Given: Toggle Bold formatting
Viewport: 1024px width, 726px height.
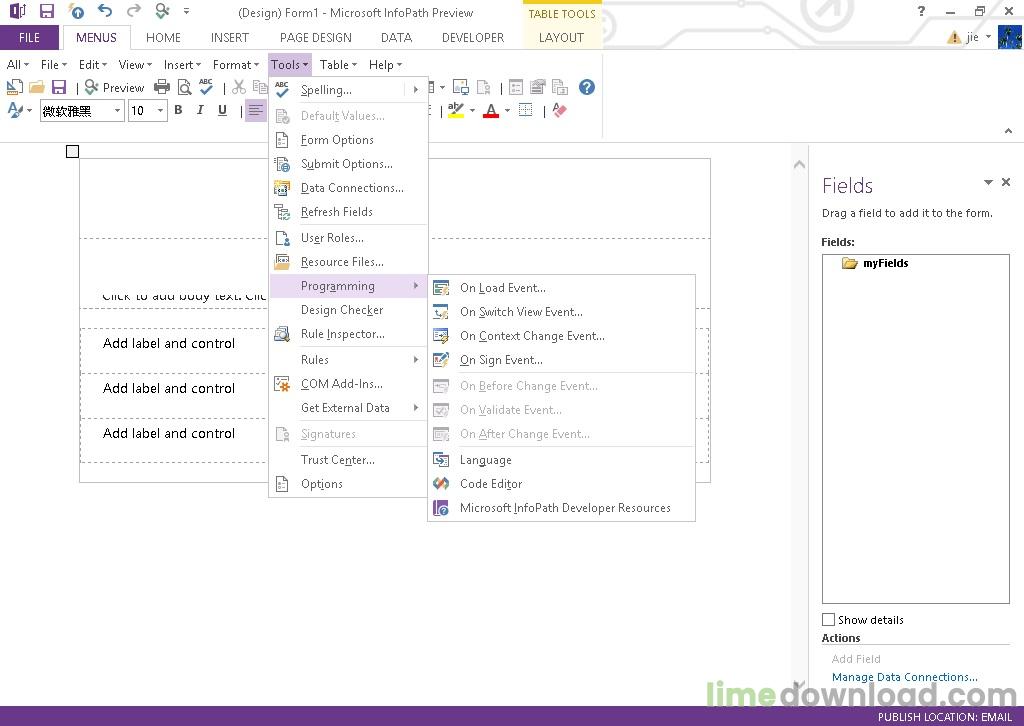Looking at the screenshot, I should [178, 110].
